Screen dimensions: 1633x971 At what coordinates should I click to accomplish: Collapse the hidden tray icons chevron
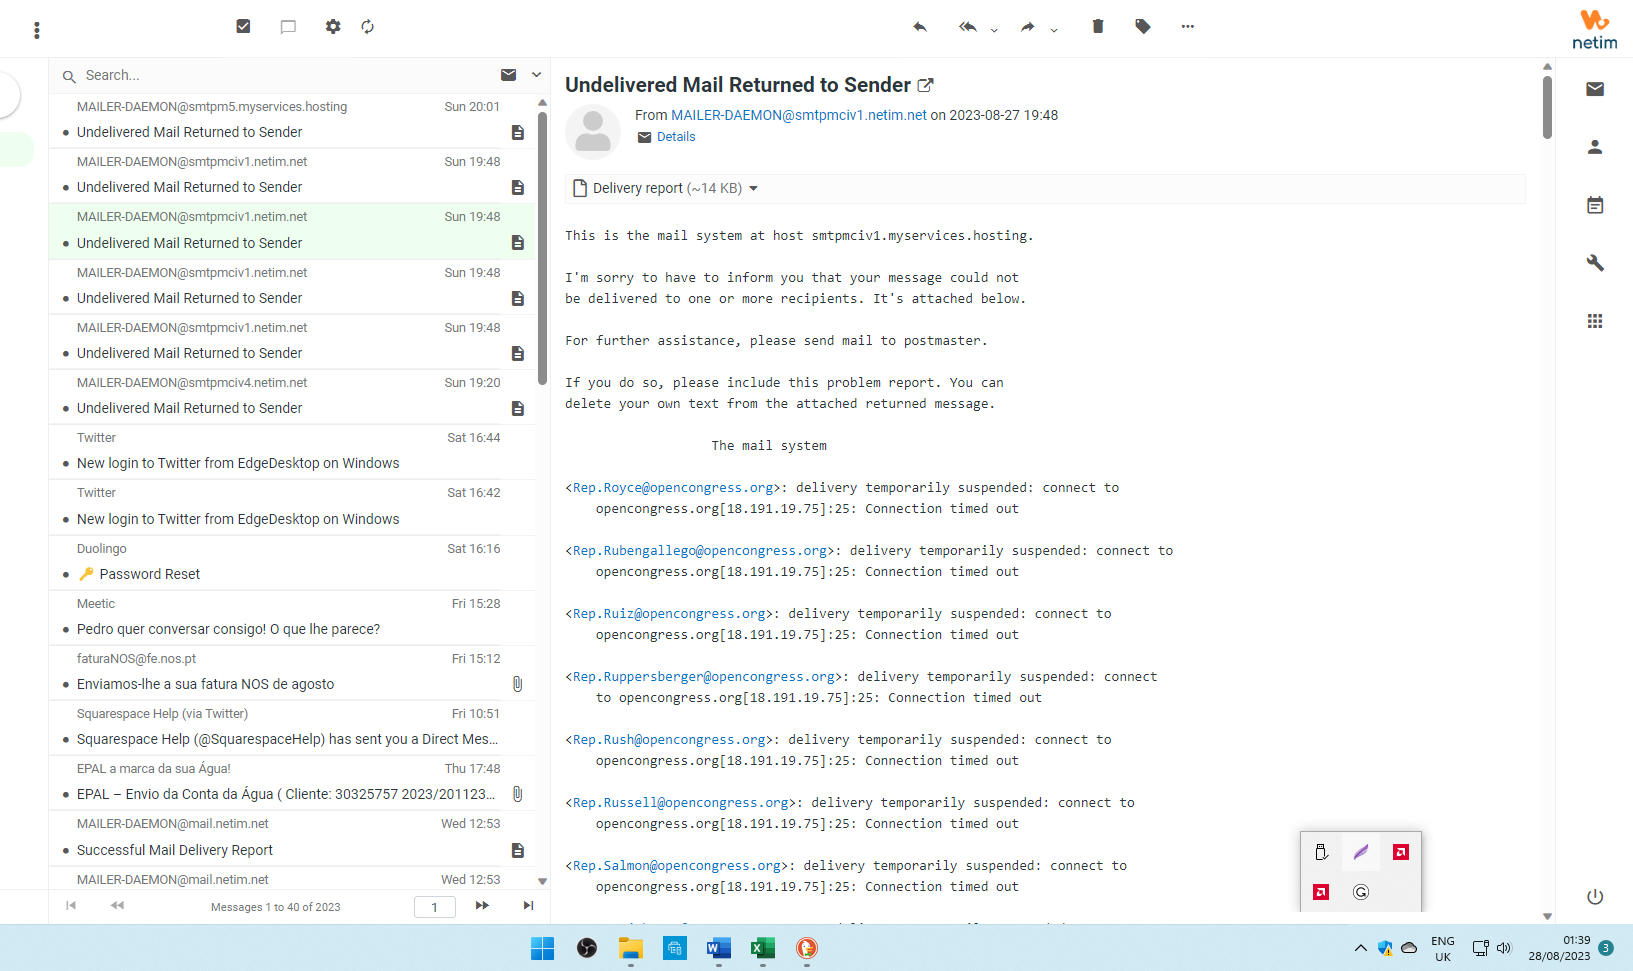(1360, 948)
